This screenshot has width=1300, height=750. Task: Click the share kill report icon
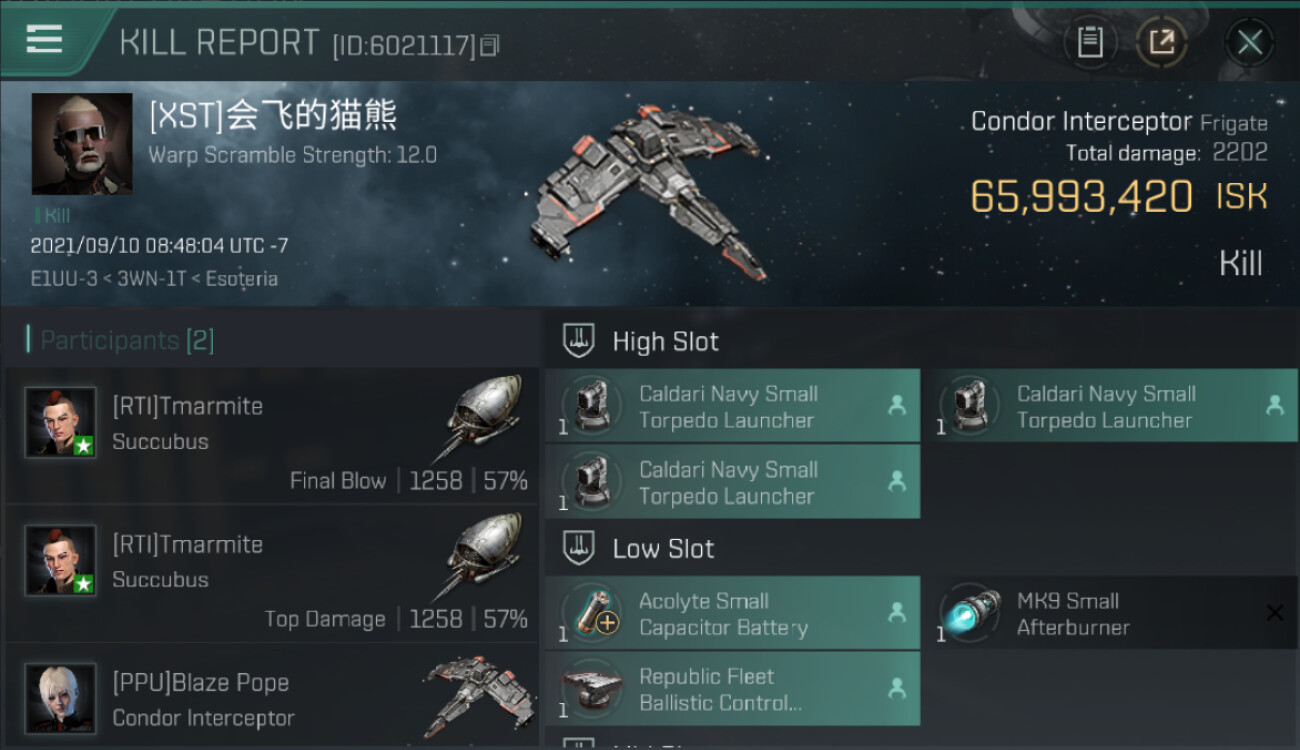(1161, 42)
